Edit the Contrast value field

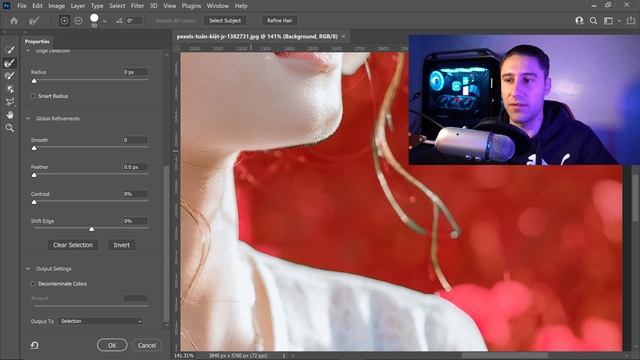[x=135, y=194]
